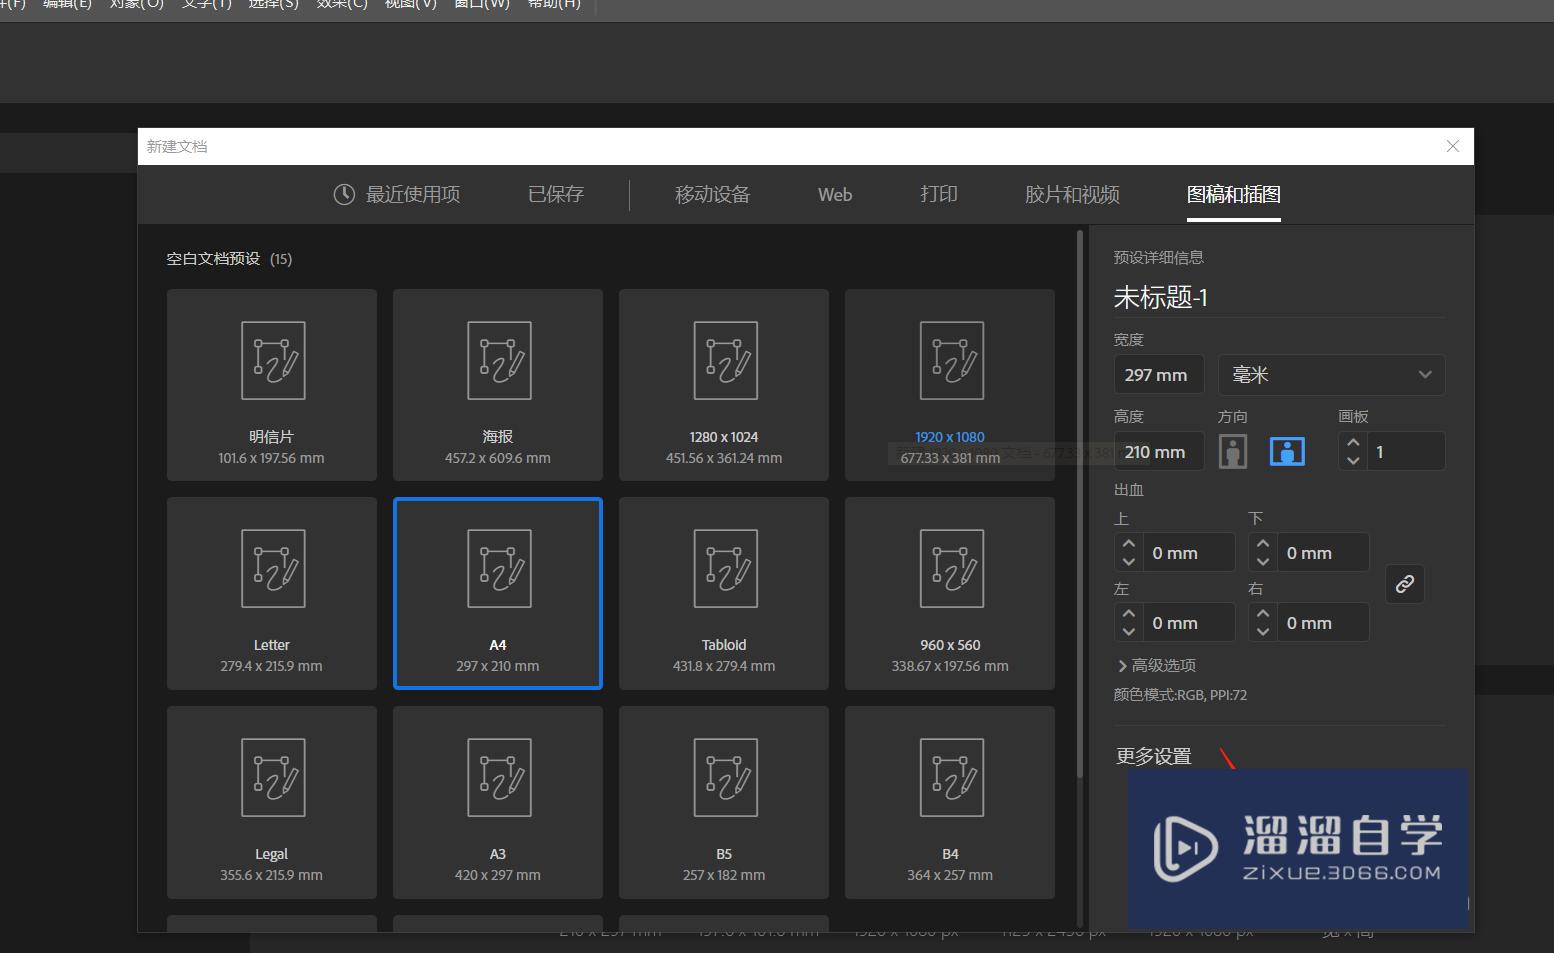Decrease right bleed 右 value
1554x953 pixels.
coord(1263,631)
